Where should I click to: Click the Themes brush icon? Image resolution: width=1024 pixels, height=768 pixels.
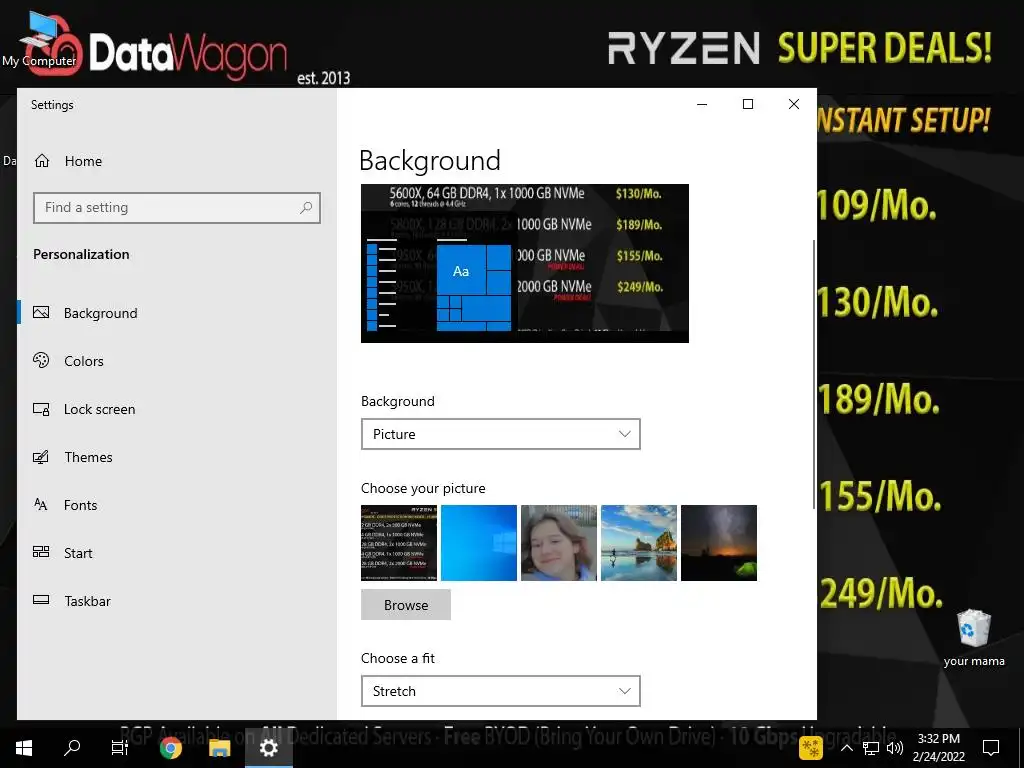click(x=41, y=456)
